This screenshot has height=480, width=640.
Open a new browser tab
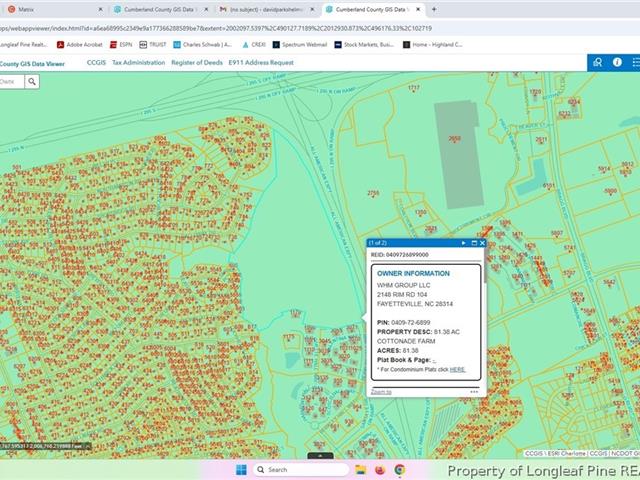pos(433,9)
